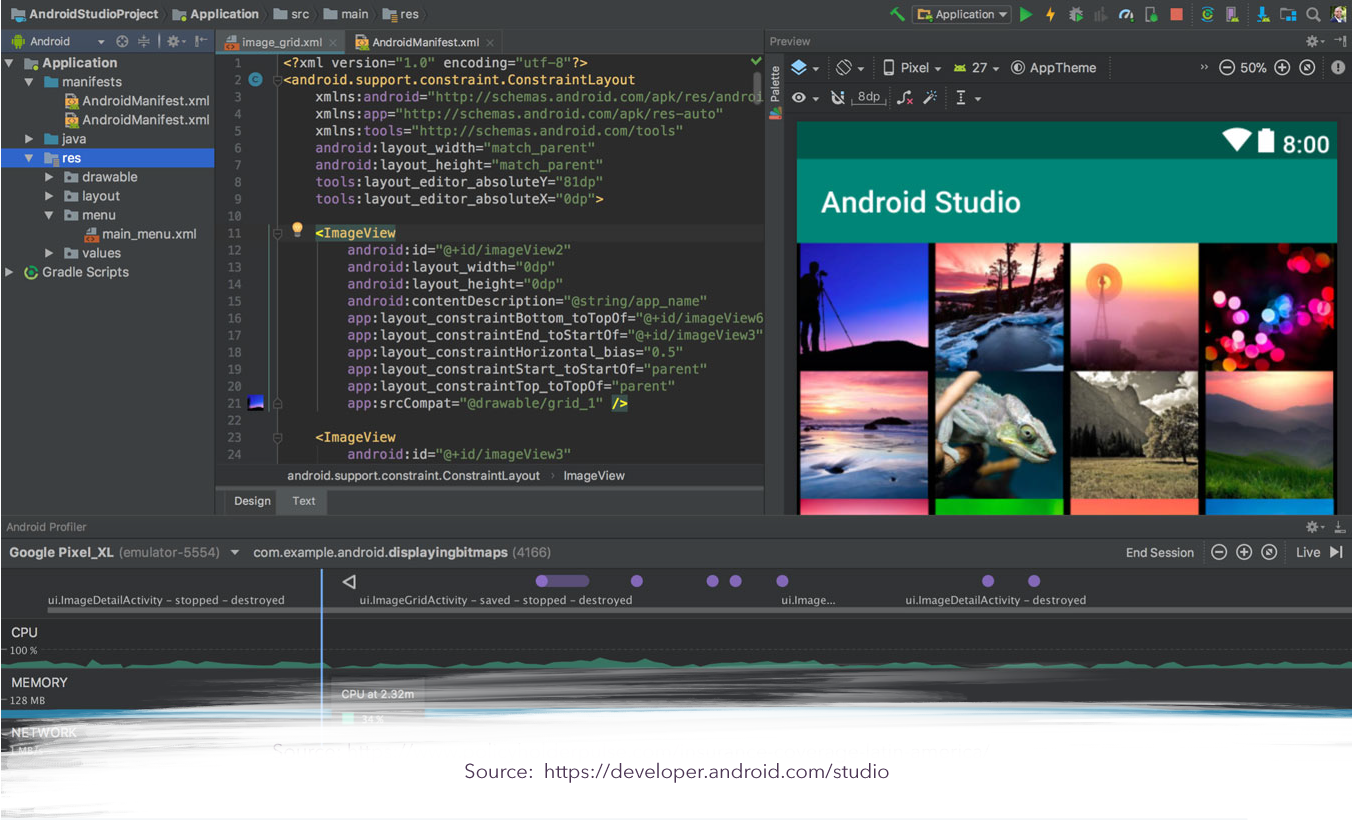
Task: Click the user account avatar
Action: click(x=1339, y=14)
